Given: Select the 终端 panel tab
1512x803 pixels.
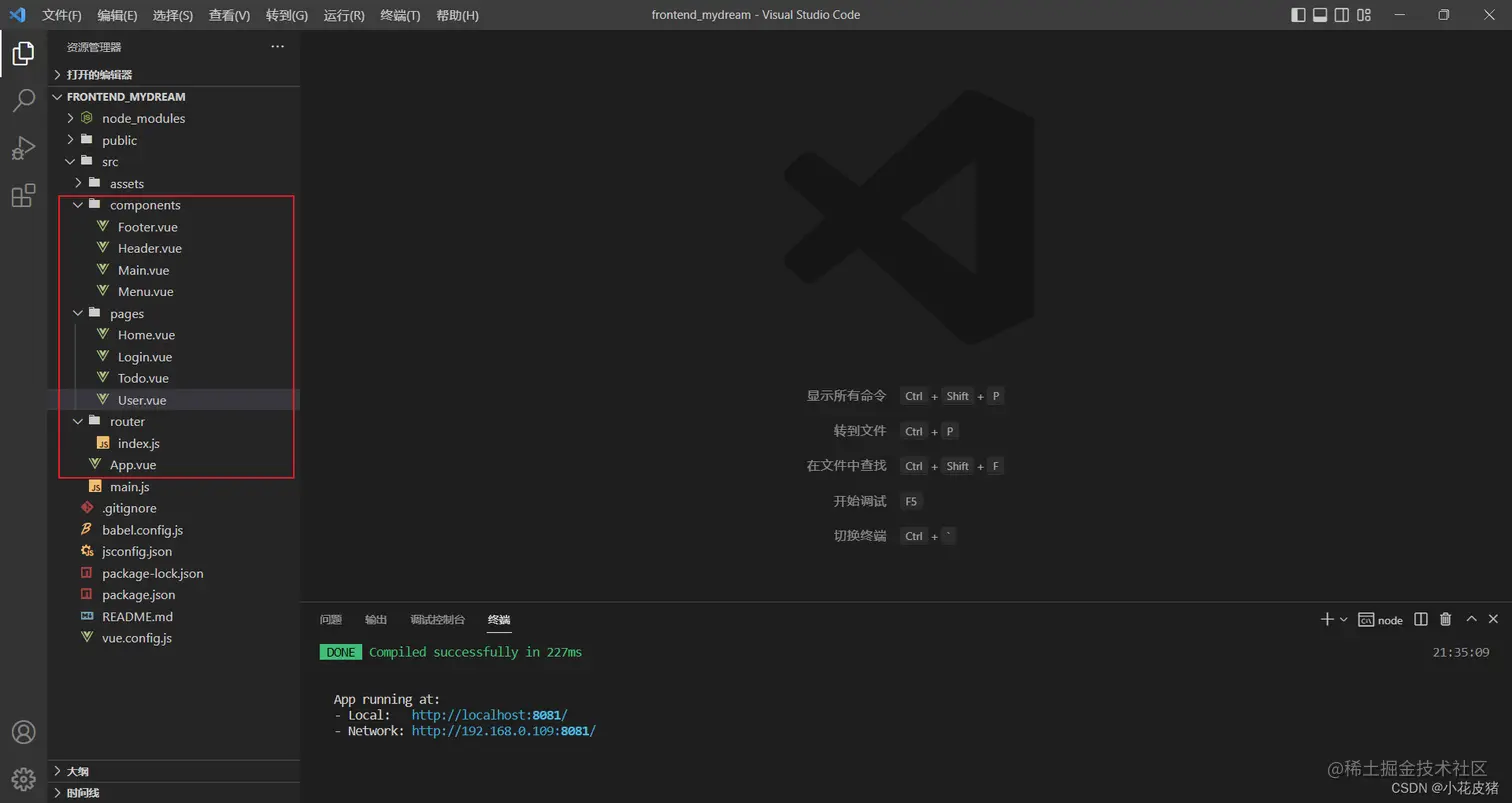Looking at the screenshot, I should [499, 620].
